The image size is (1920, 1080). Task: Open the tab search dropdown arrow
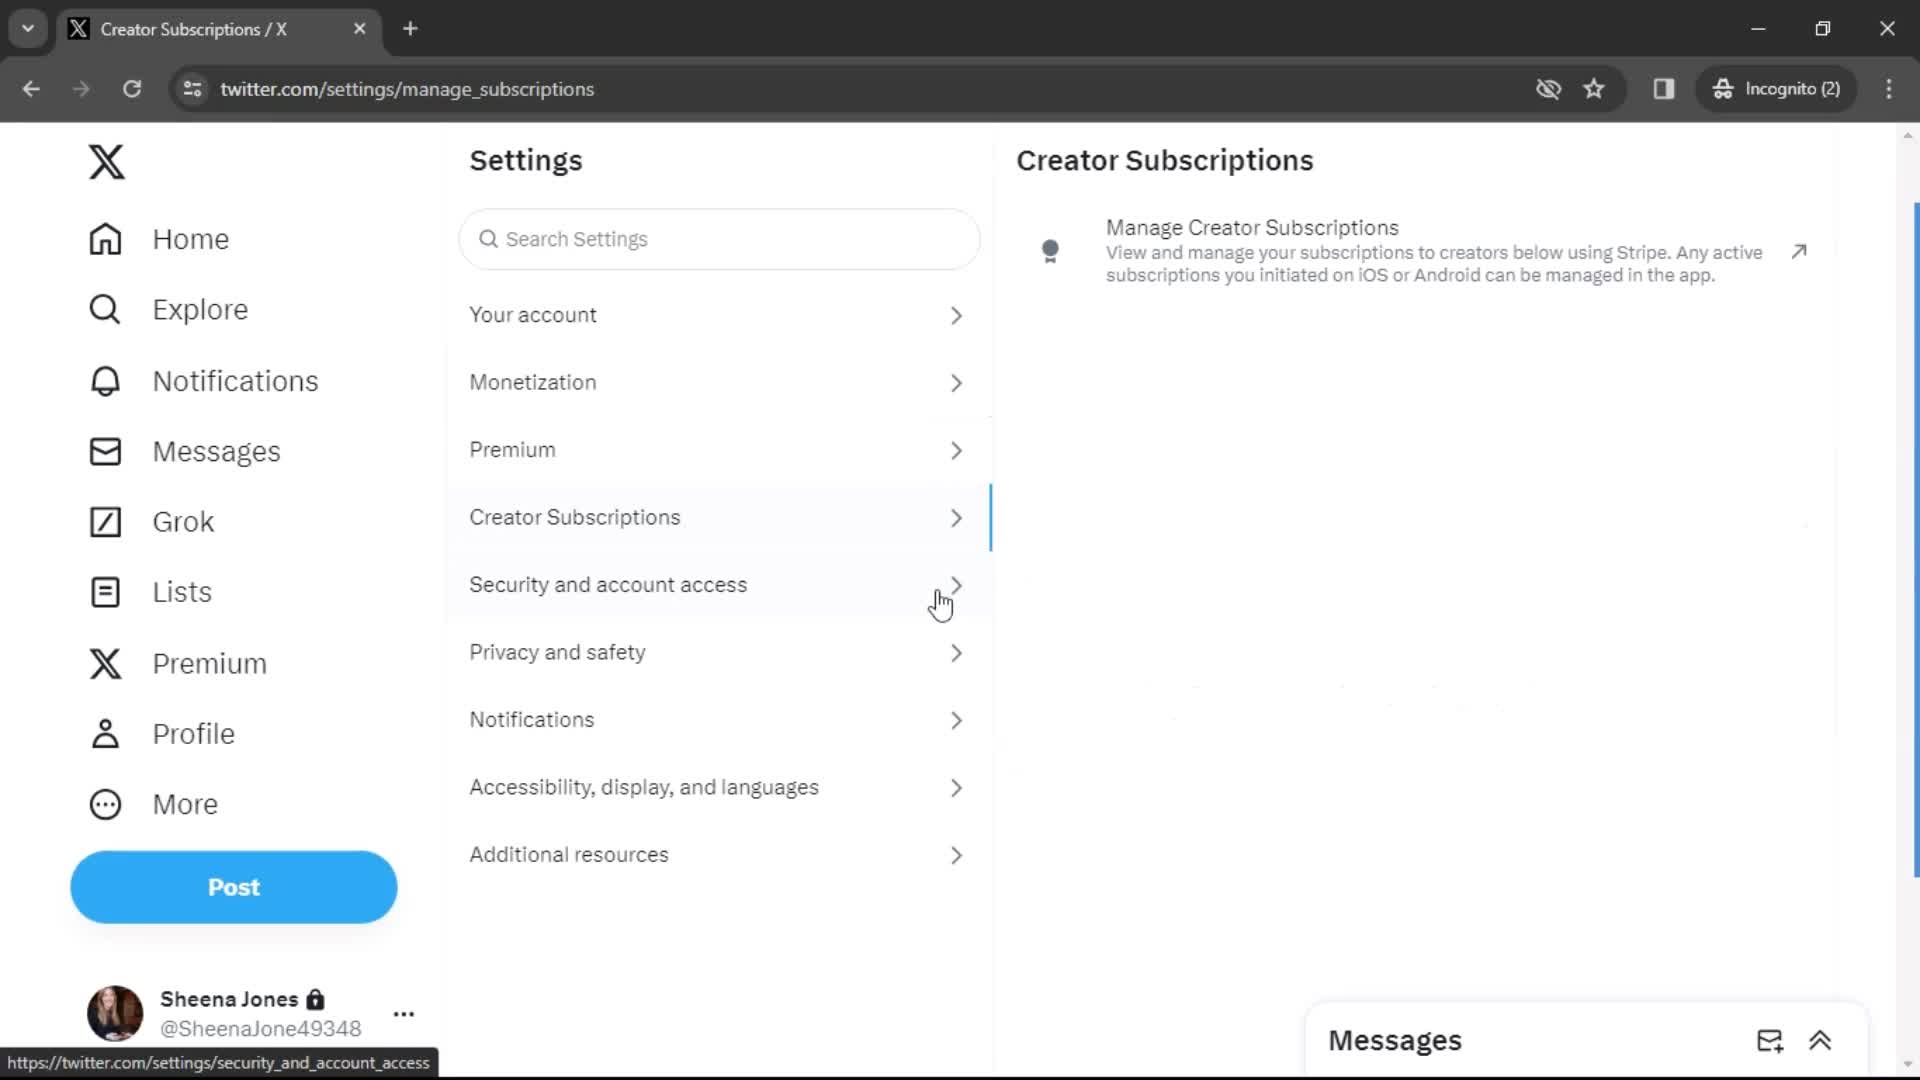point(28,29)
